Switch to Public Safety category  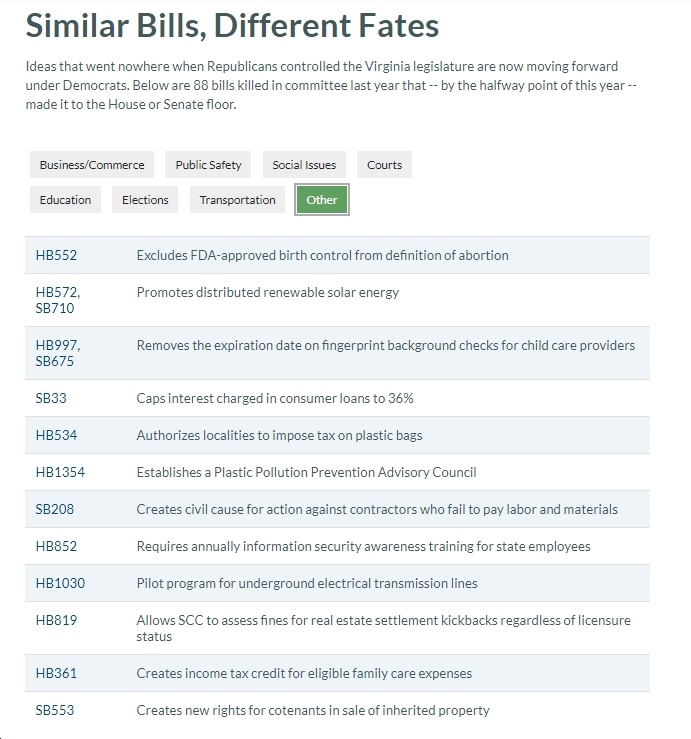(208, 164)
